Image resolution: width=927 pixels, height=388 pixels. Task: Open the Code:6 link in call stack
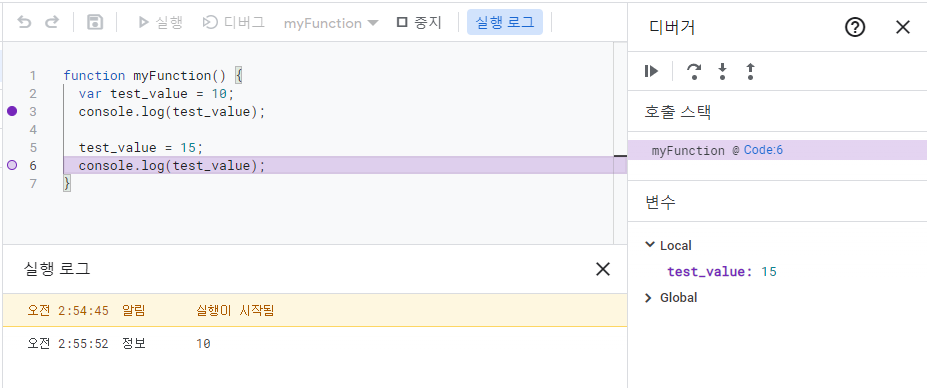[x=763, y=150]
